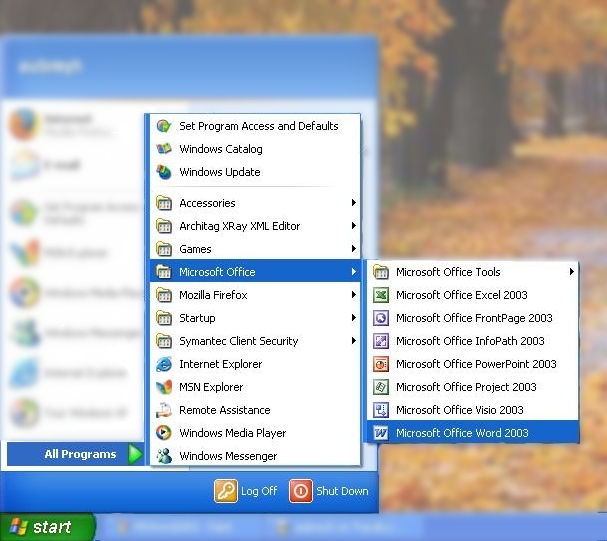Select Remote Assistance text

pos(225,410)
